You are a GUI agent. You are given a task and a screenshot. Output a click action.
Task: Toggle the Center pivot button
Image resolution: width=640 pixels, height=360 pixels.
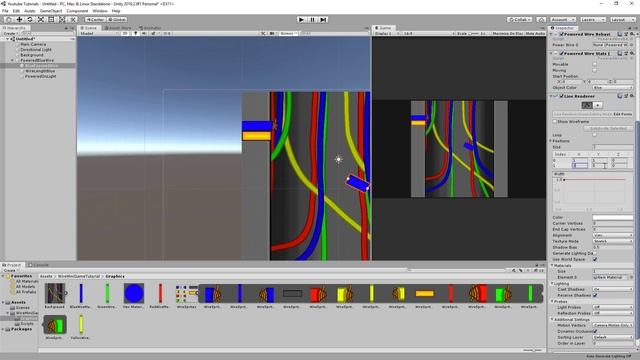[95, 20]
